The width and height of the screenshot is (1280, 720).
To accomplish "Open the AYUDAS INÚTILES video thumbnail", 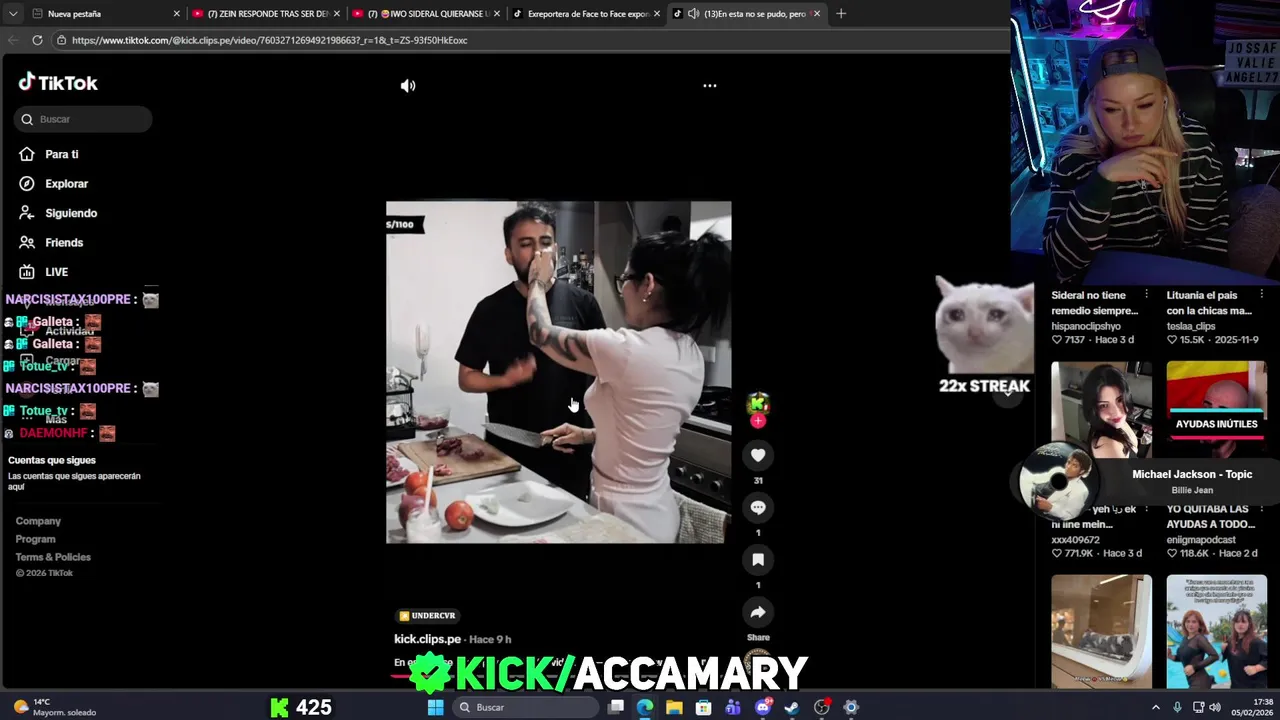I will pyautogui.click(x=1216, y=410).
